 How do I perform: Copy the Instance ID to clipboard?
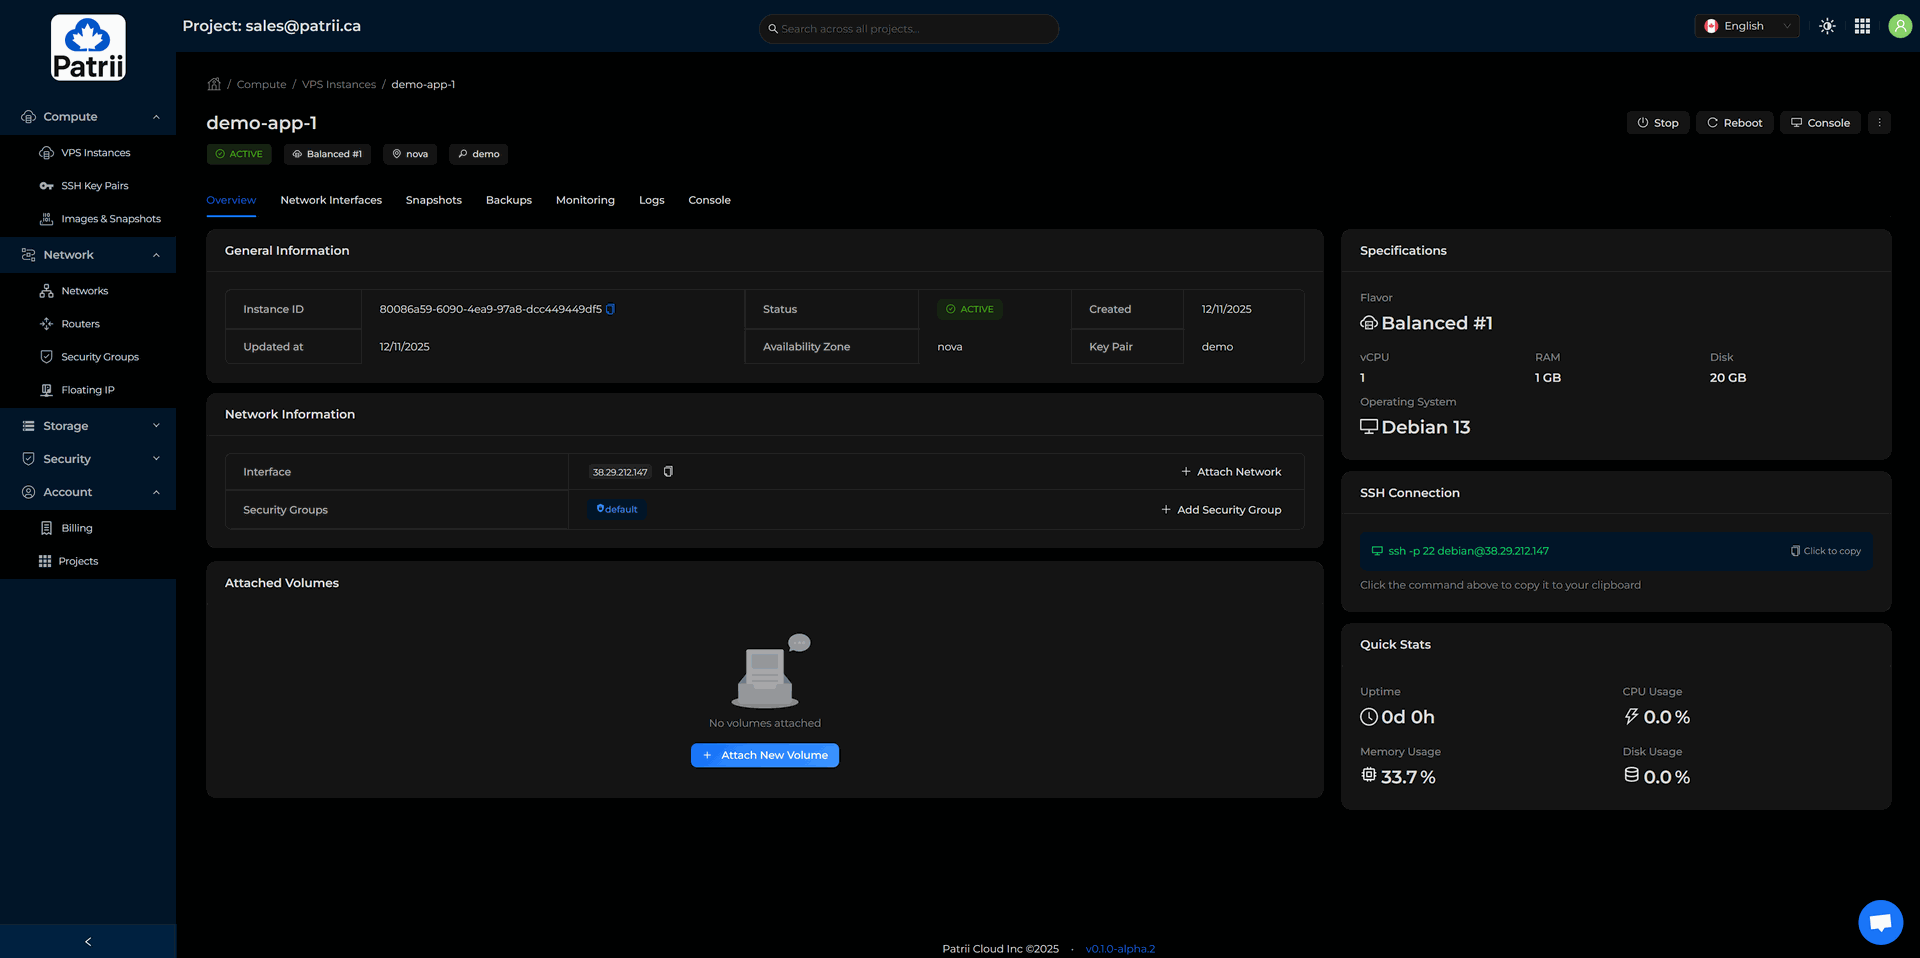[610, 309]
